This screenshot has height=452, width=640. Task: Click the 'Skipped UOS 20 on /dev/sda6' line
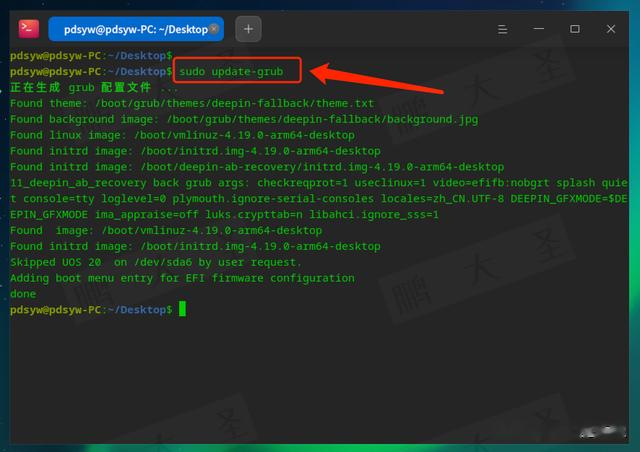click(x=156, y=262)
